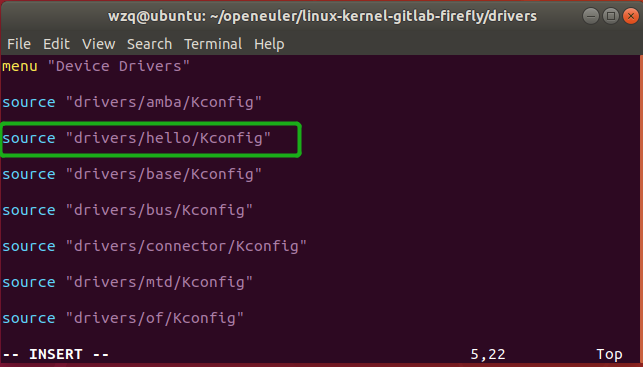
Task: Click the window title bar text
Action: 322,16
